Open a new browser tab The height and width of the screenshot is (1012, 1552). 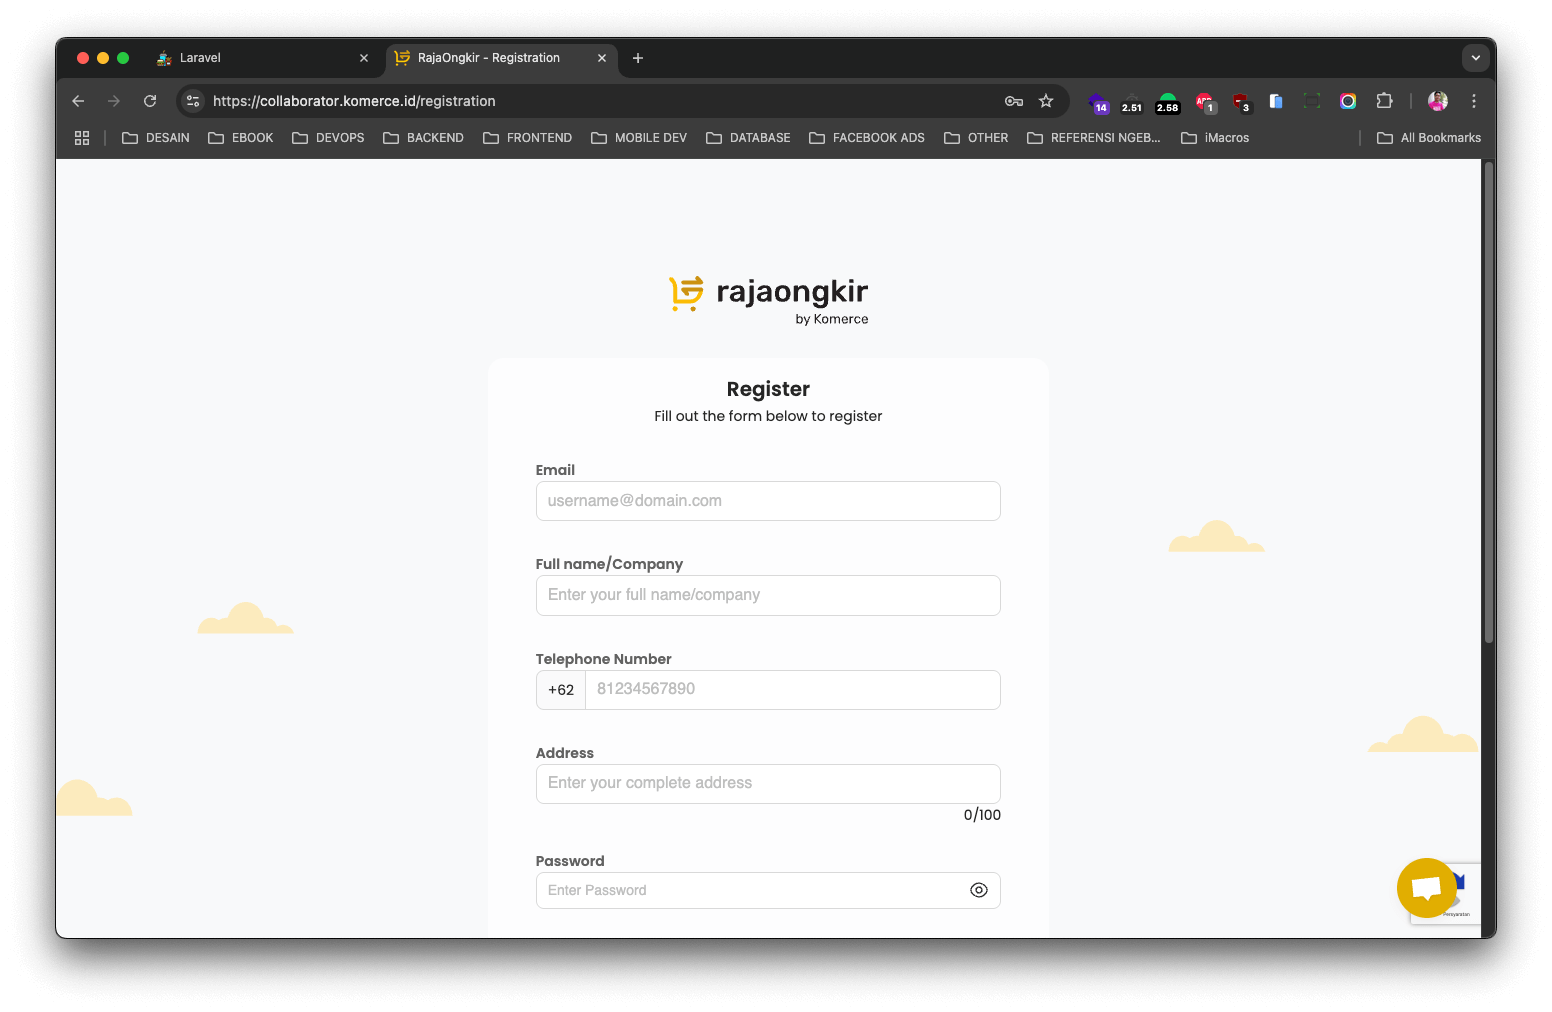(x=638, y=58)
